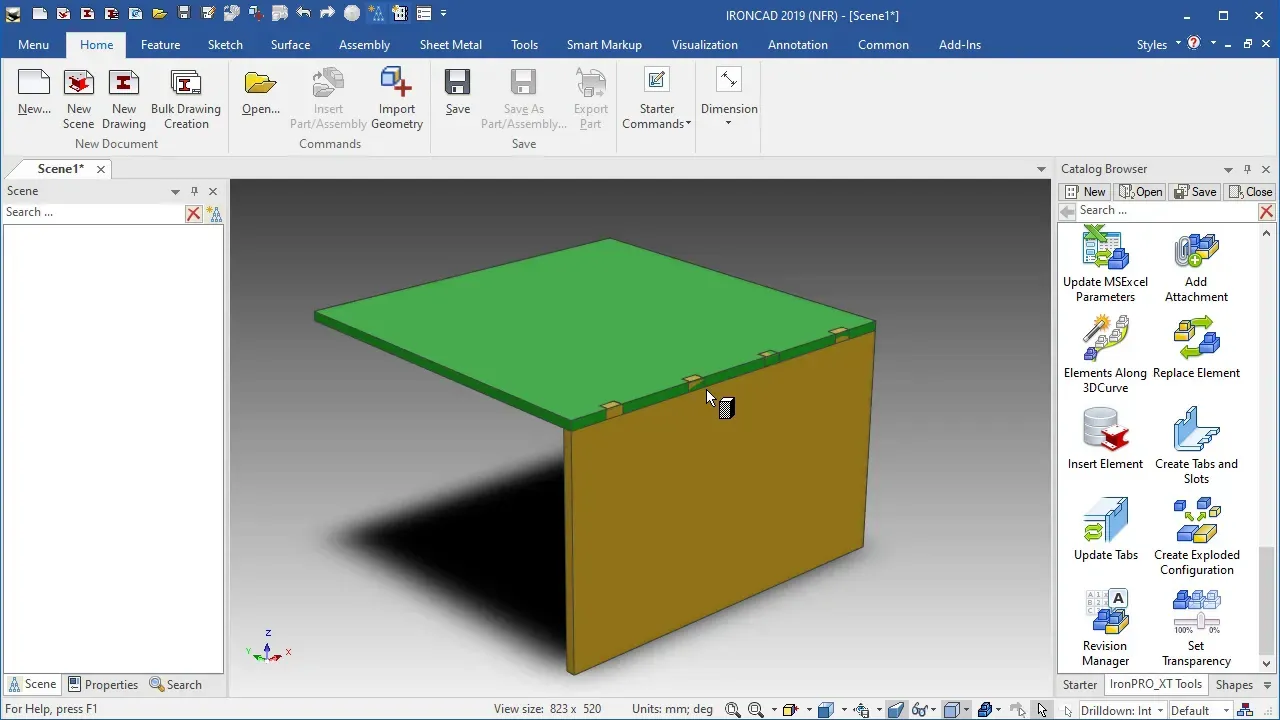Open a file using the Open icon

click(x=260, y=94)
